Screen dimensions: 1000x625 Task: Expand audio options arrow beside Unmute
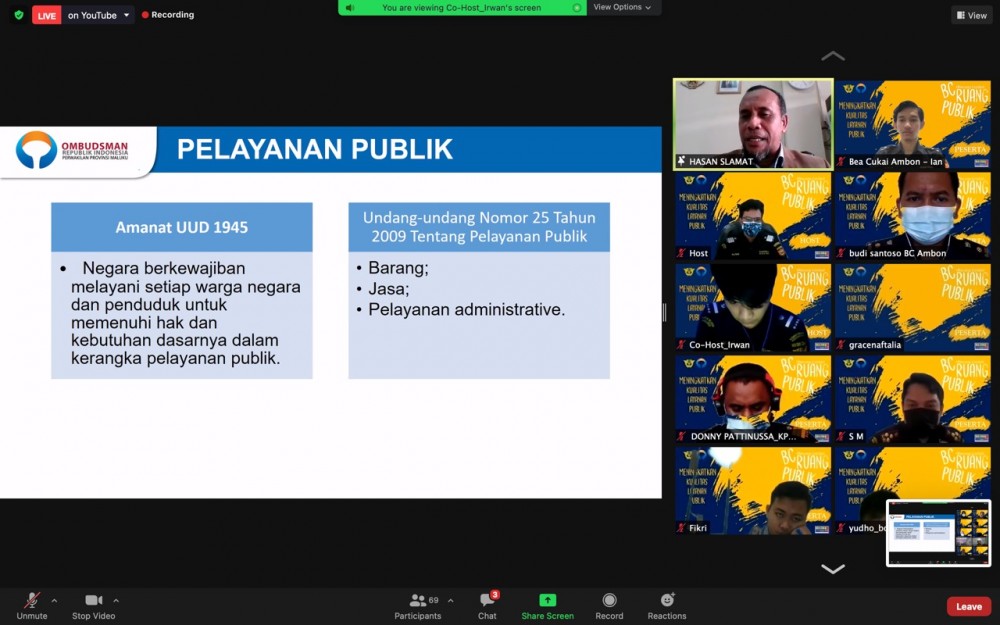(54, 600)
